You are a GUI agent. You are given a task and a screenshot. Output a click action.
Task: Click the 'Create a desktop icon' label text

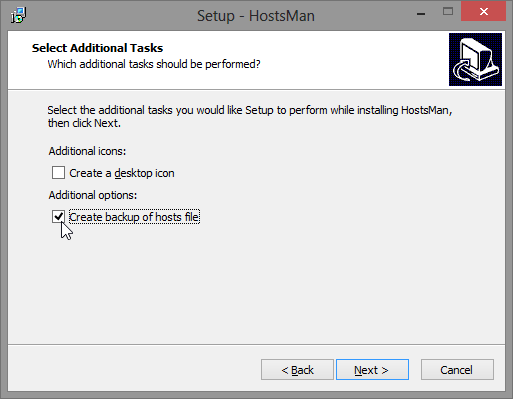pyautogui.click(x=122, y=173)
